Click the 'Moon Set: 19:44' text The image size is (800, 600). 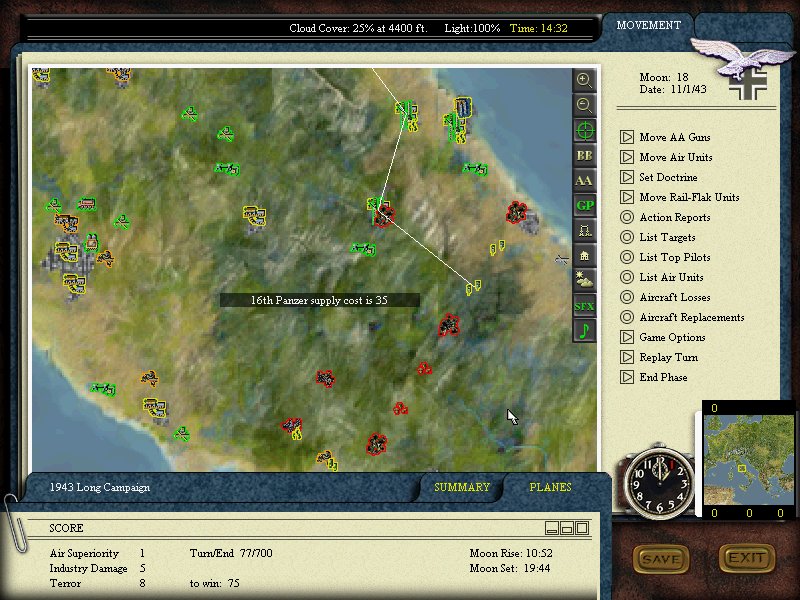[510, 568]
